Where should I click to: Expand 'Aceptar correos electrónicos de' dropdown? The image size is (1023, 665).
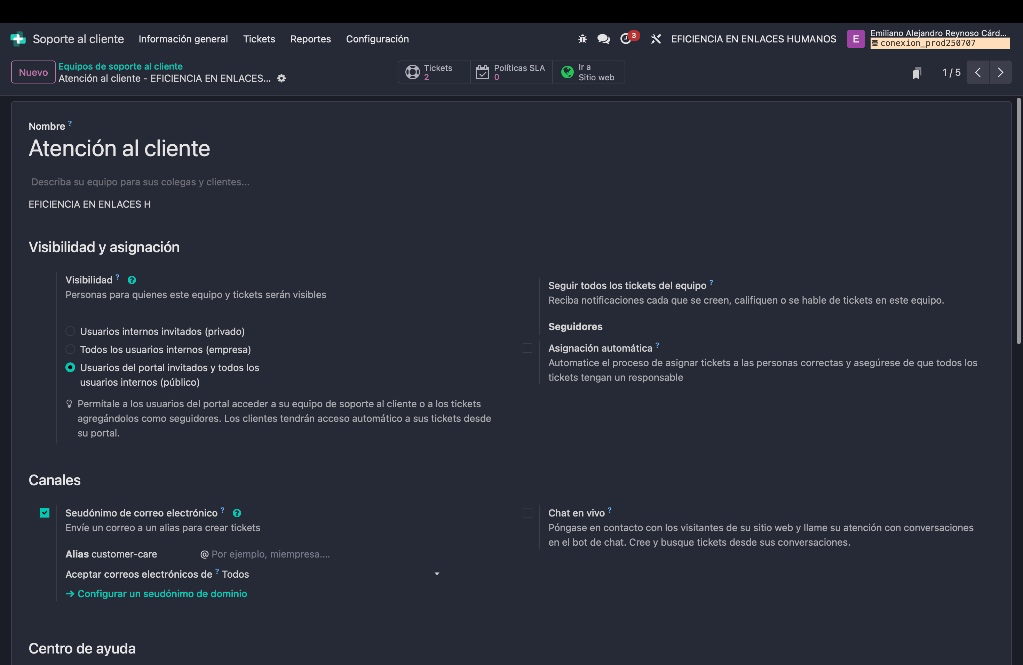pos(330,574)
